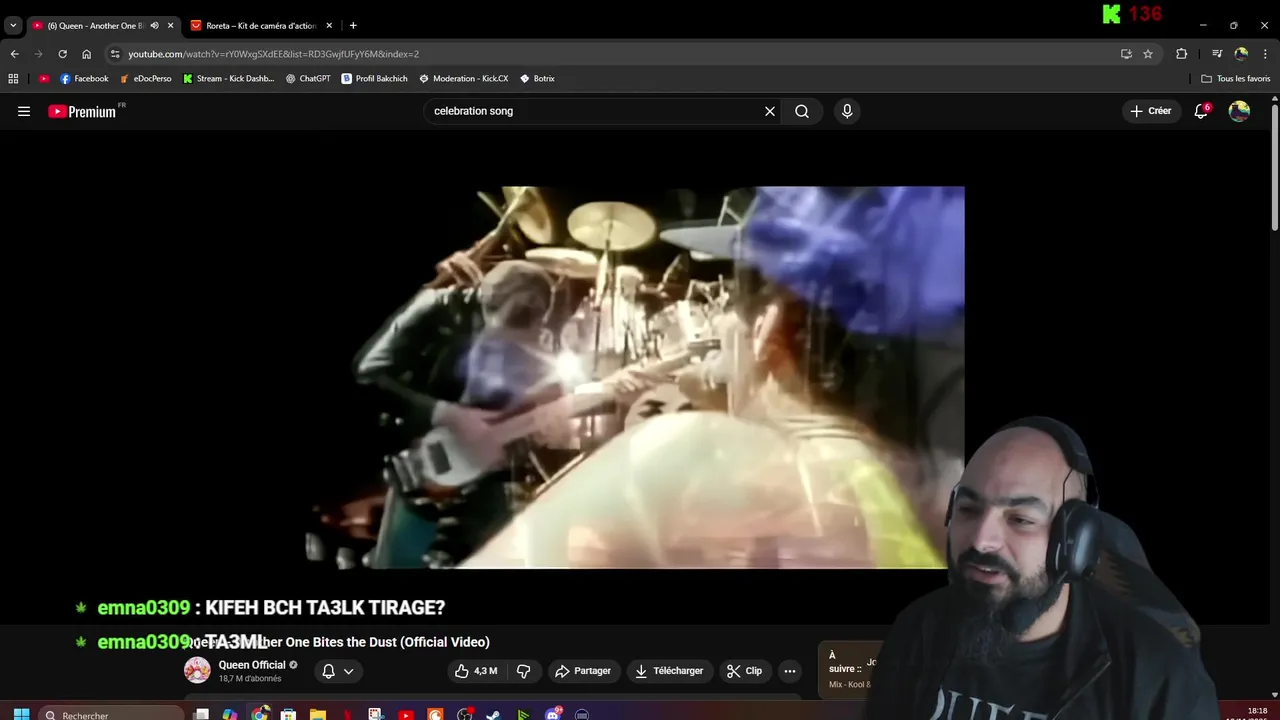Open Stream - Kick Dashboard bookmark
Viewport: 1280px width, 720px height.
229,78
